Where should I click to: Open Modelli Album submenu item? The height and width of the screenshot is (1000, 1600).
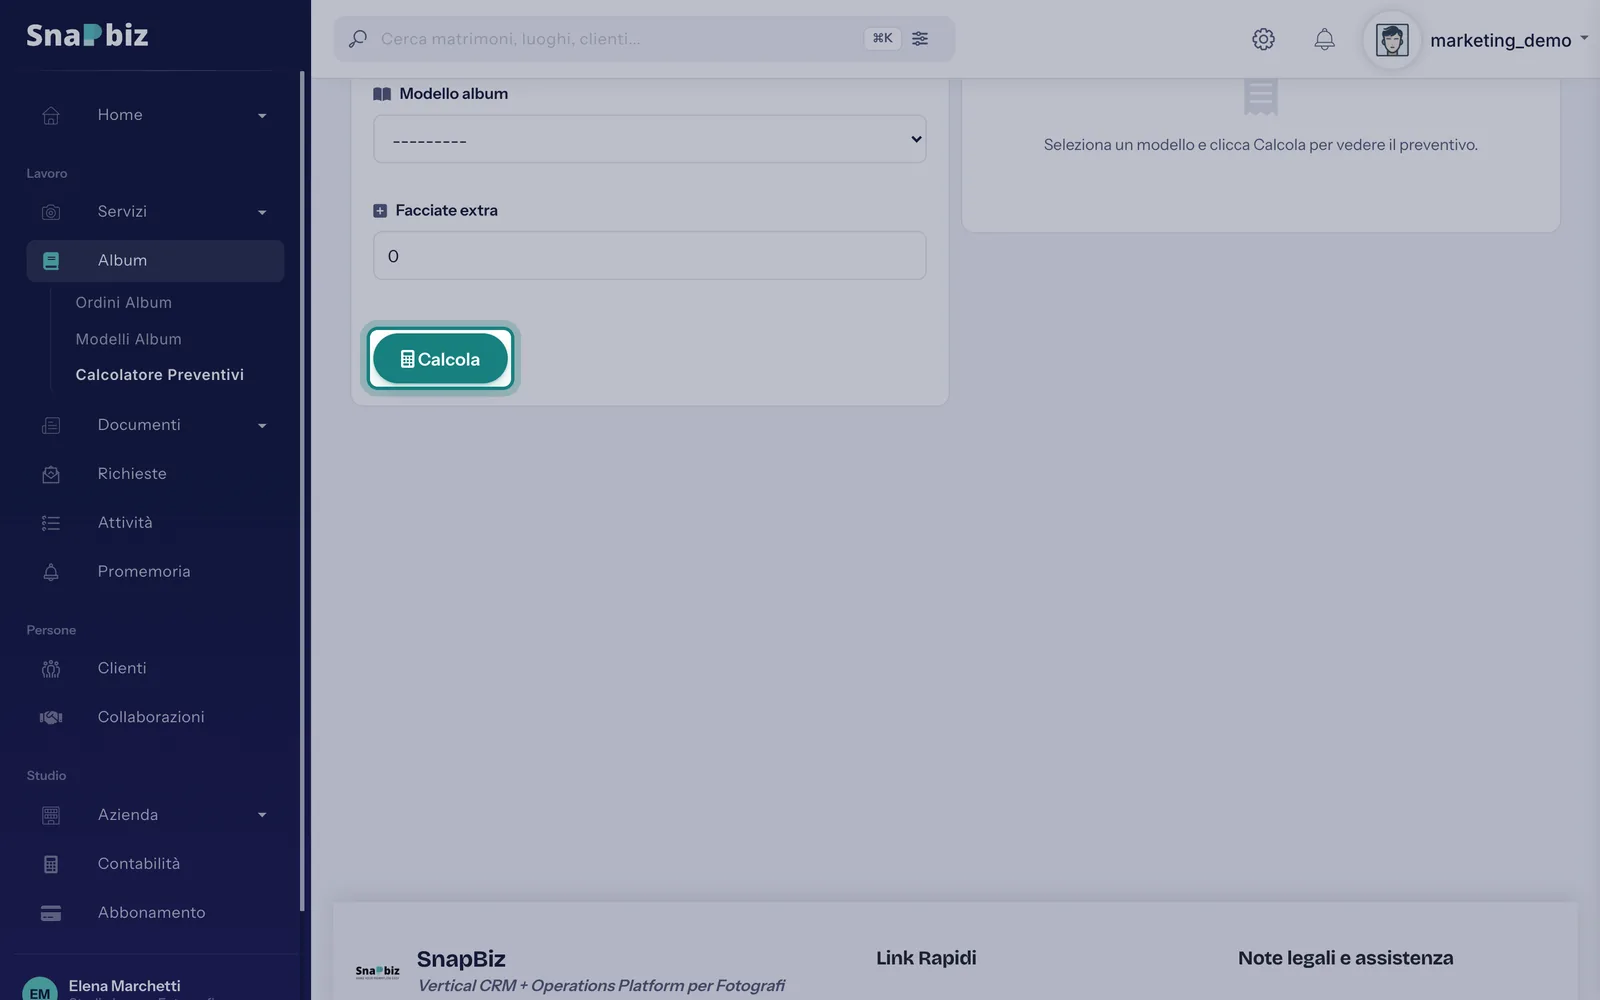pos(129,339)
